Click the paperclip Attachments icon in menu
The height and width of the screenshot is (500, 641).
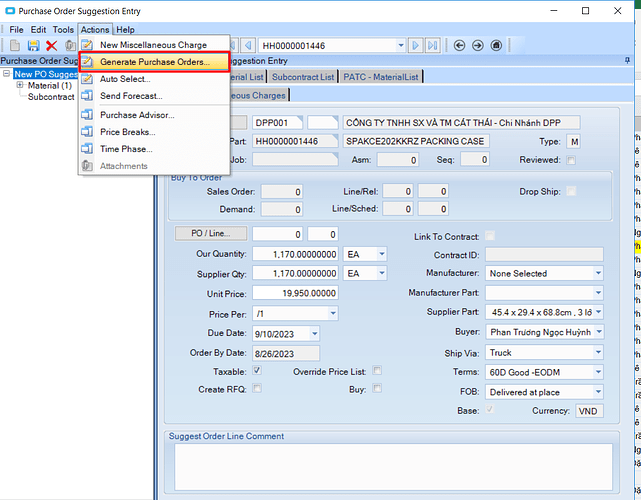[87, 166]
